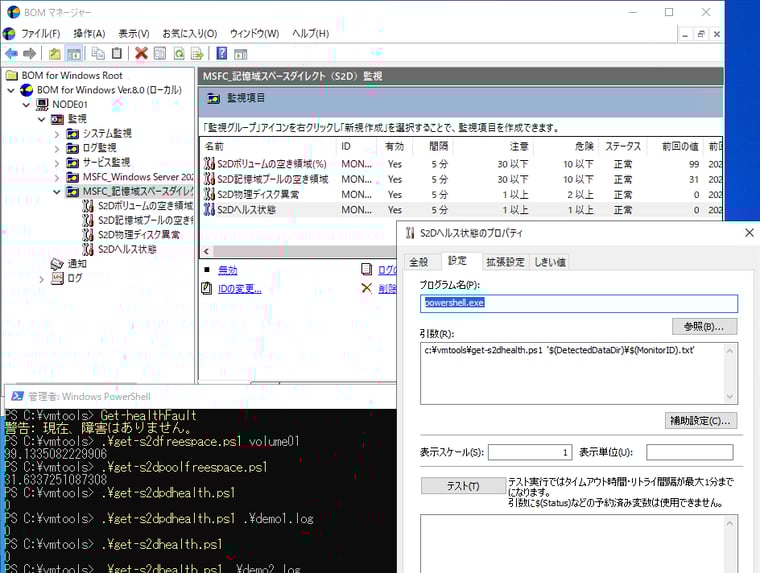Click the プログラム名 input field
This screenshot has height=573, width=760.
[579, 303]
